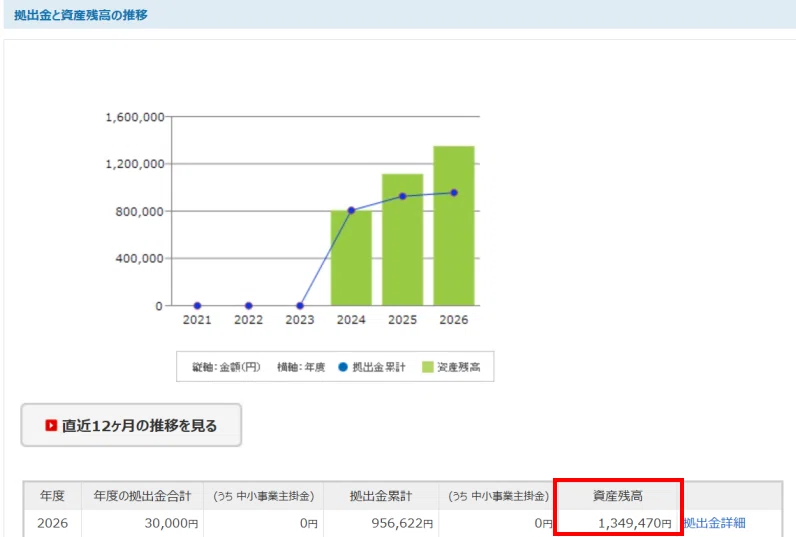The width and height of the screenshot is (796, 537).
Task: Click the 資産残高 column header
Action: tap(618, 496)
